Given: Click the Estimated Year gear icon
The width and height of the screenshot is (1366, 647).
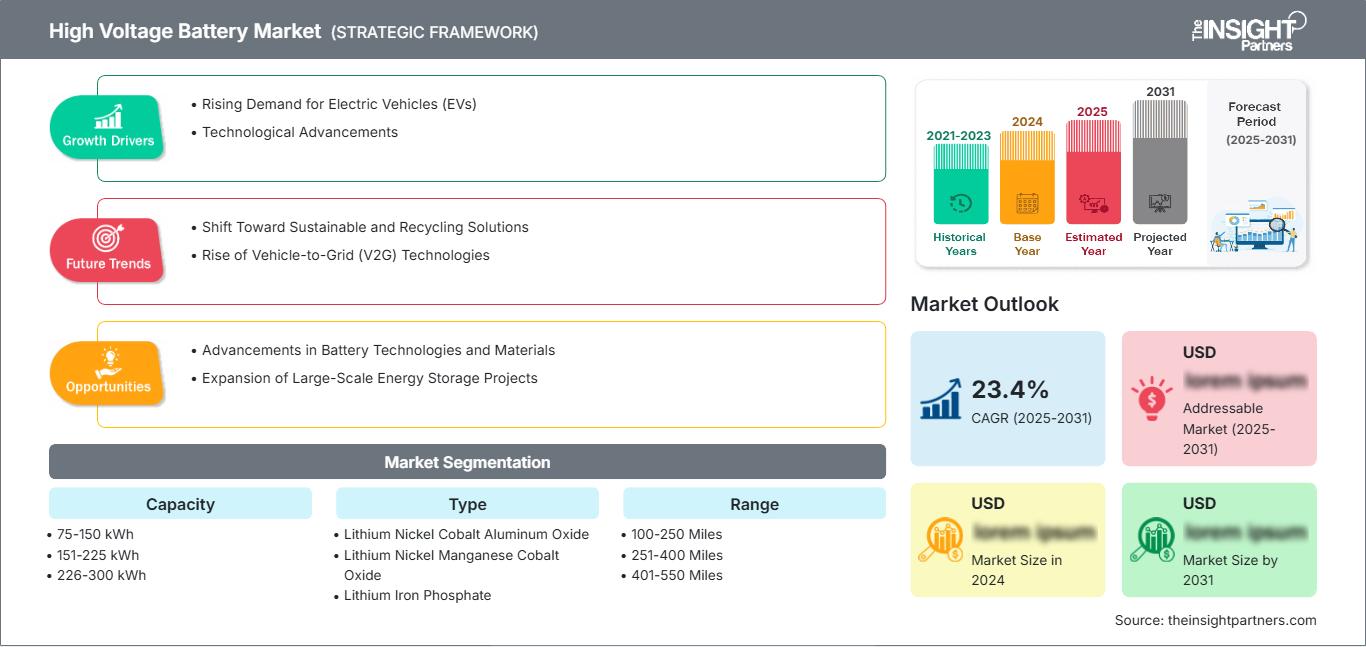Looking at the screenshot, I should 1093,204.
